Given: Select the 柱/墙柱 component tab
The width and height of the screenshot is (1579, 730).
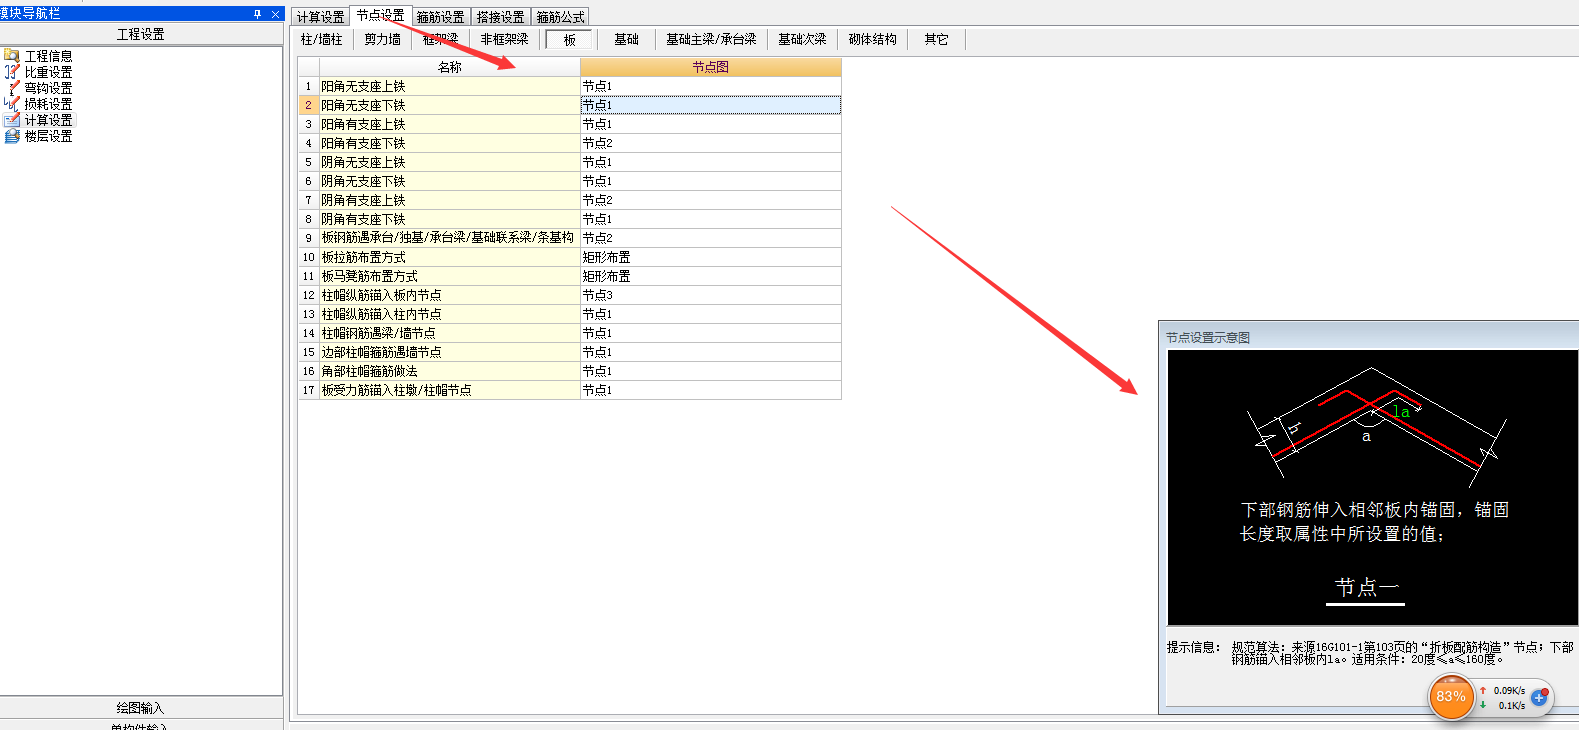Looking at the screenshot, I should pos(321,39).
